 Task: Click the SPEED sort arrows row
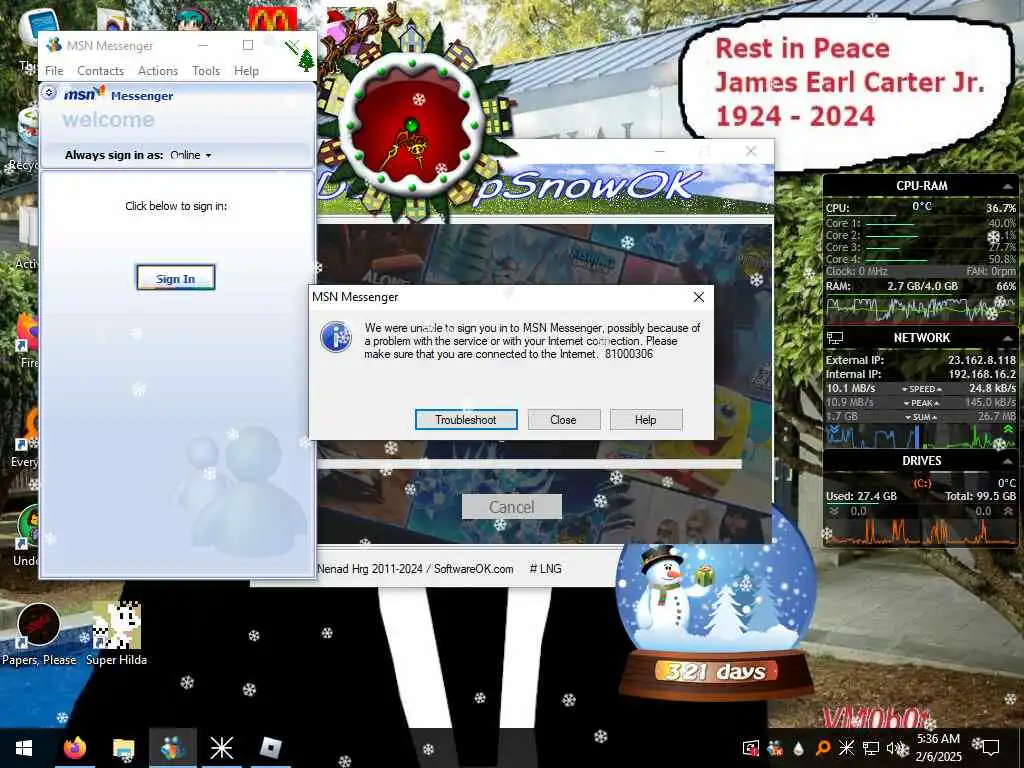point(921,389)
